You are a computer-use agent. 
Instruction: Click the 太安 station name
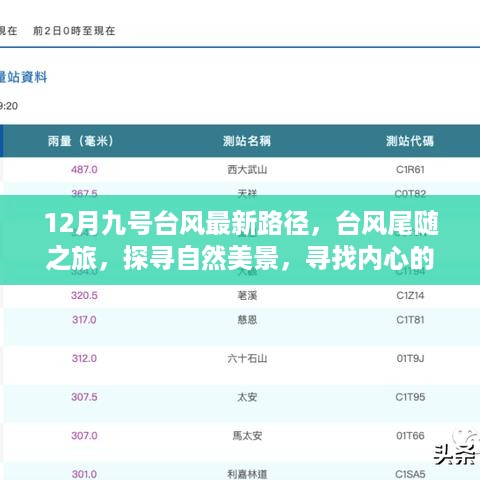coord(247,397)
